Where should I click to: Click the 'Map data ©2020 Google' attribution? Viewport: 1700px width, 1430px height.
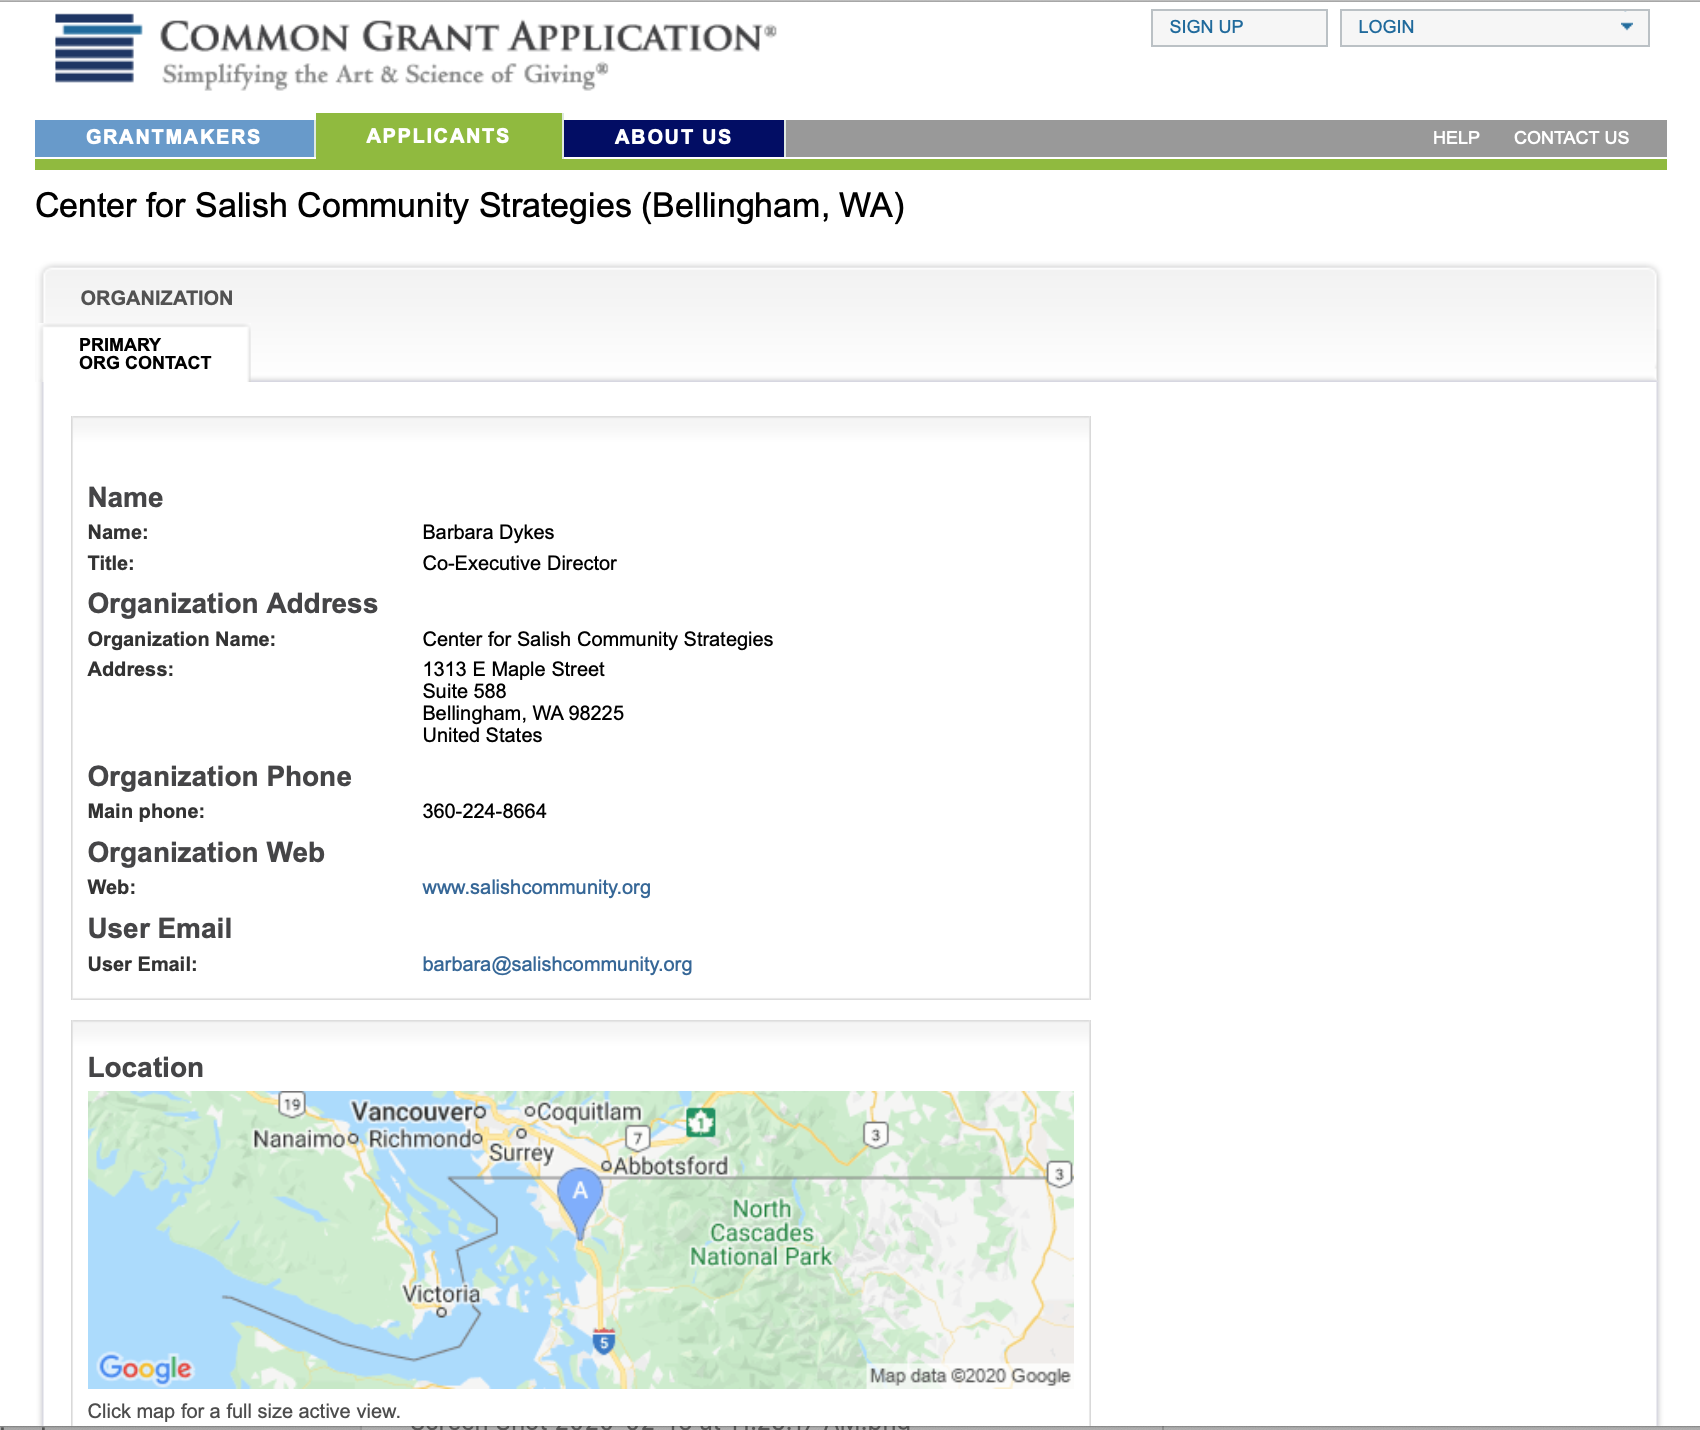pos(969,1376)
